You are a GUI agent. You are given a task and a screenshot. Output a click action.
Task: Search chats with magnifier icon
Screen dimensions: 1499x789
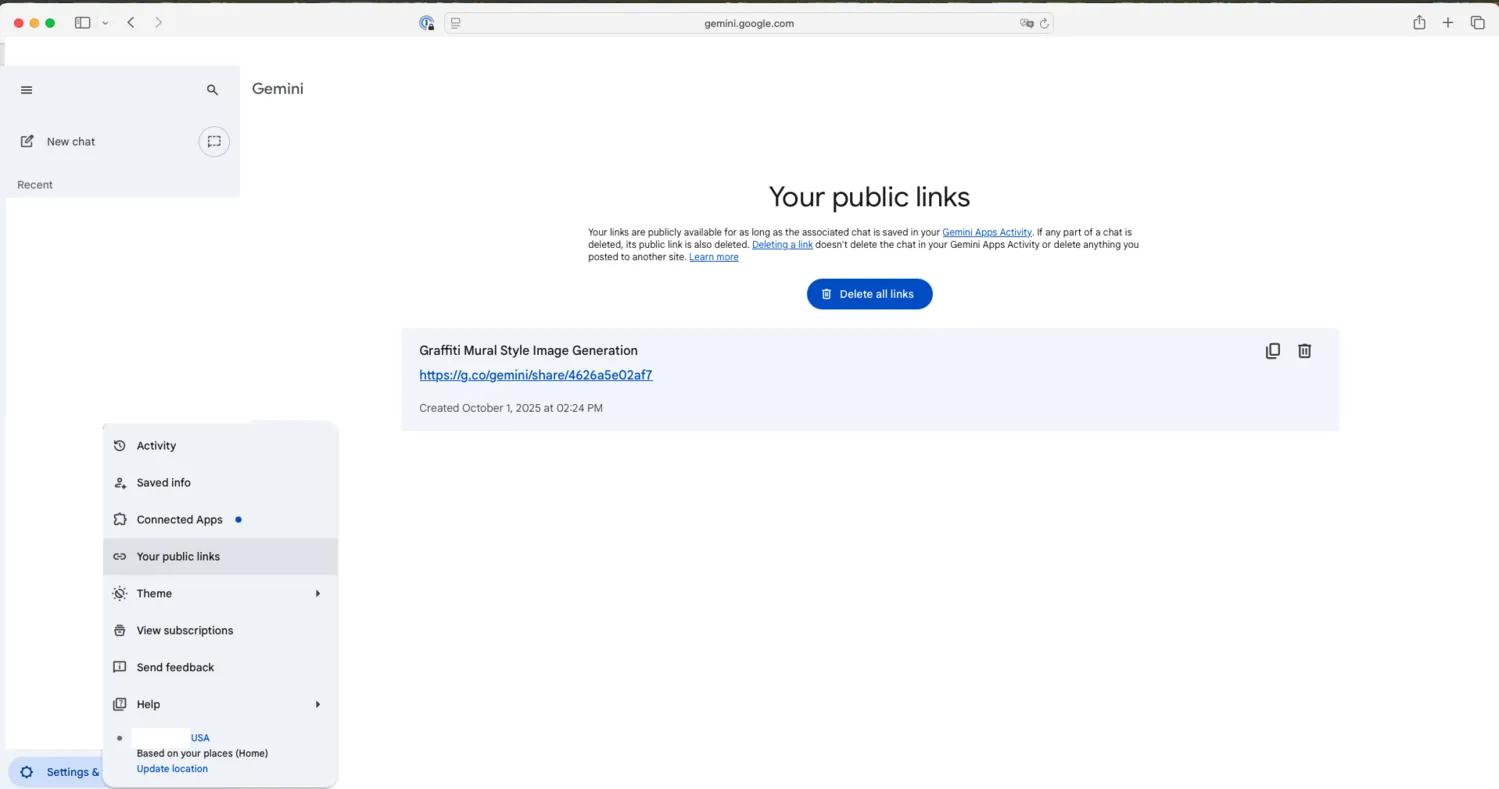tap(212, 90)
